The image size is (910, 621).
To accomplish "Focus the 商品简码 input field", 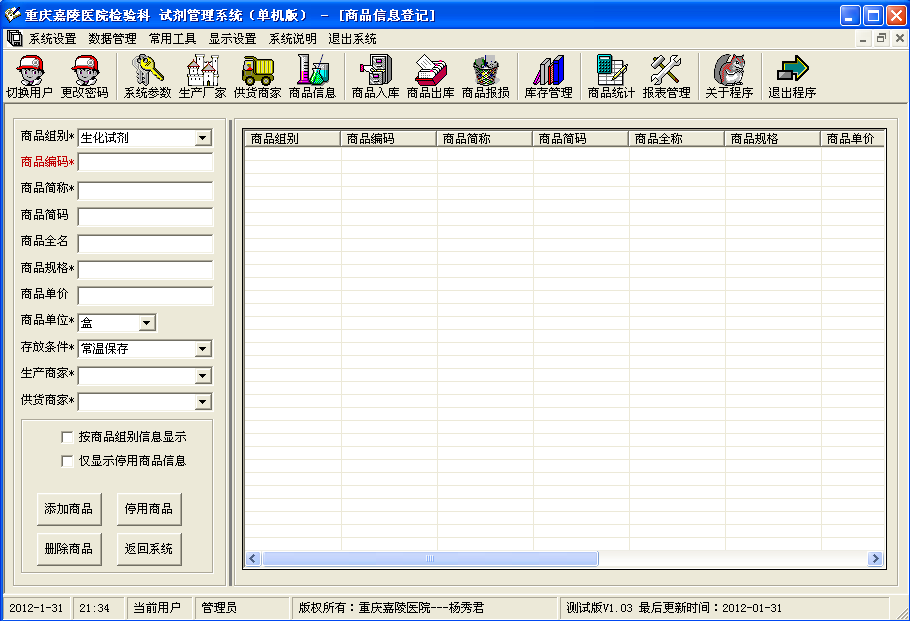I will (145, 217).
